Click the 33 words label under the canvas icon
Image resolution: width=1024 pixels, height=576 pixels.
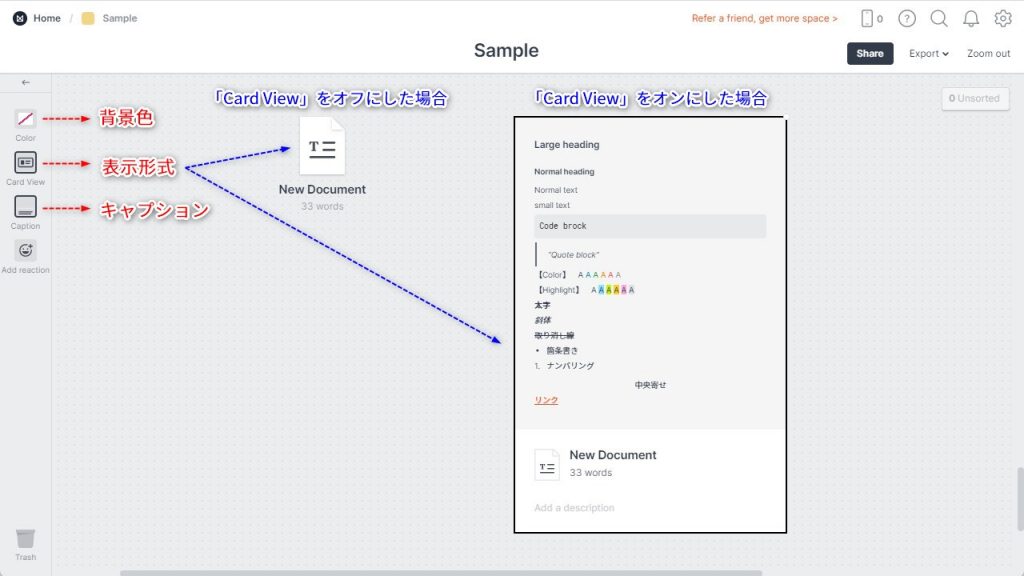coord(322,206)
